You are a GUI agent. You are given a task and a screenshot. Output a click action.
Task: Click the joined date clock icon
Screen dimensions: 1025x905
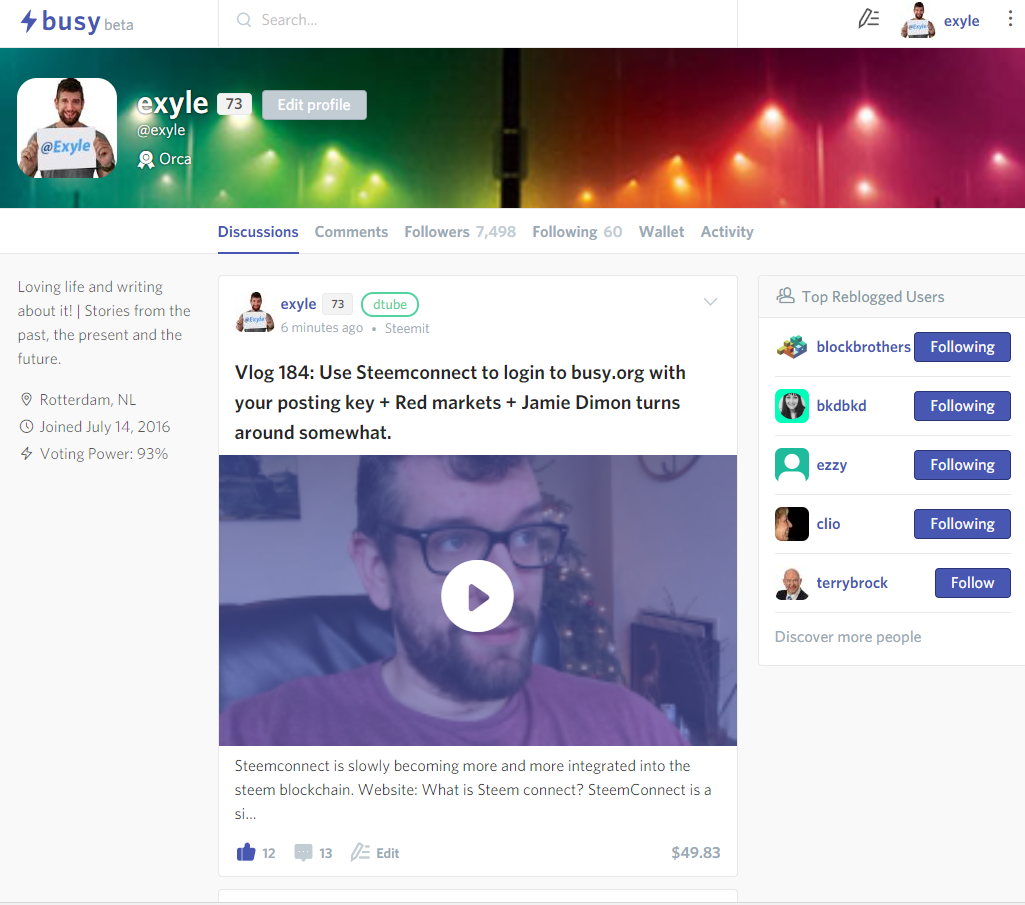(26, 427)
